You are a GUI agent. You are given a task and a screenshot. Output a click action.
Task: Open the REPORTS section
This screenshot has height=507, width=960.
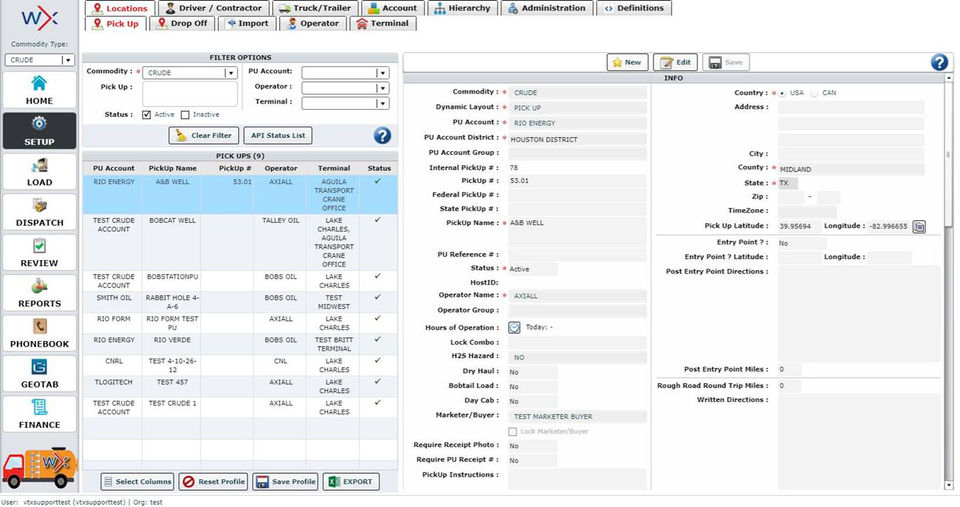39,293
